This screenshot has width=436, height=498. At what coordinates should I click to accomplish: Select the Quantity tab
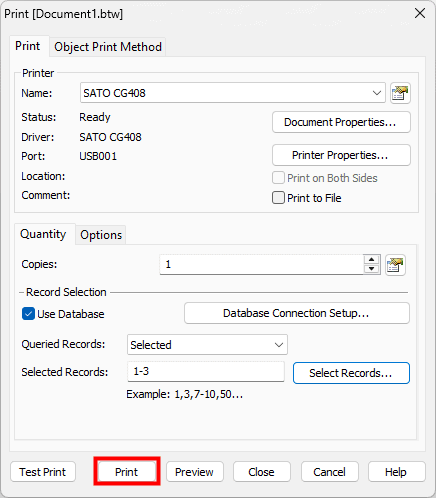click(x=43, y=234)
